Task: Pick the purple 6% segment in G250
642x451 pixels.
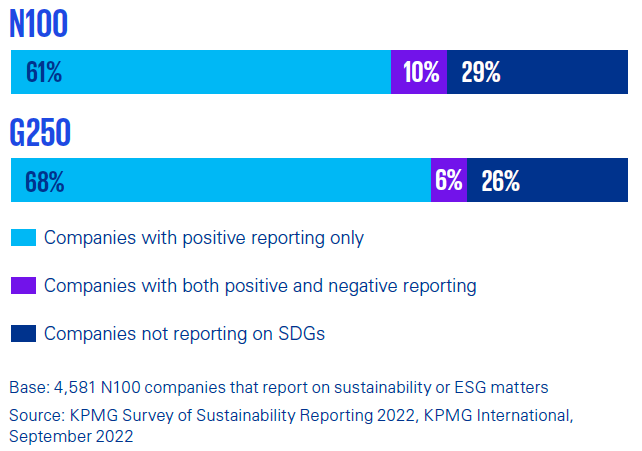Action: [x=449, y=181]
